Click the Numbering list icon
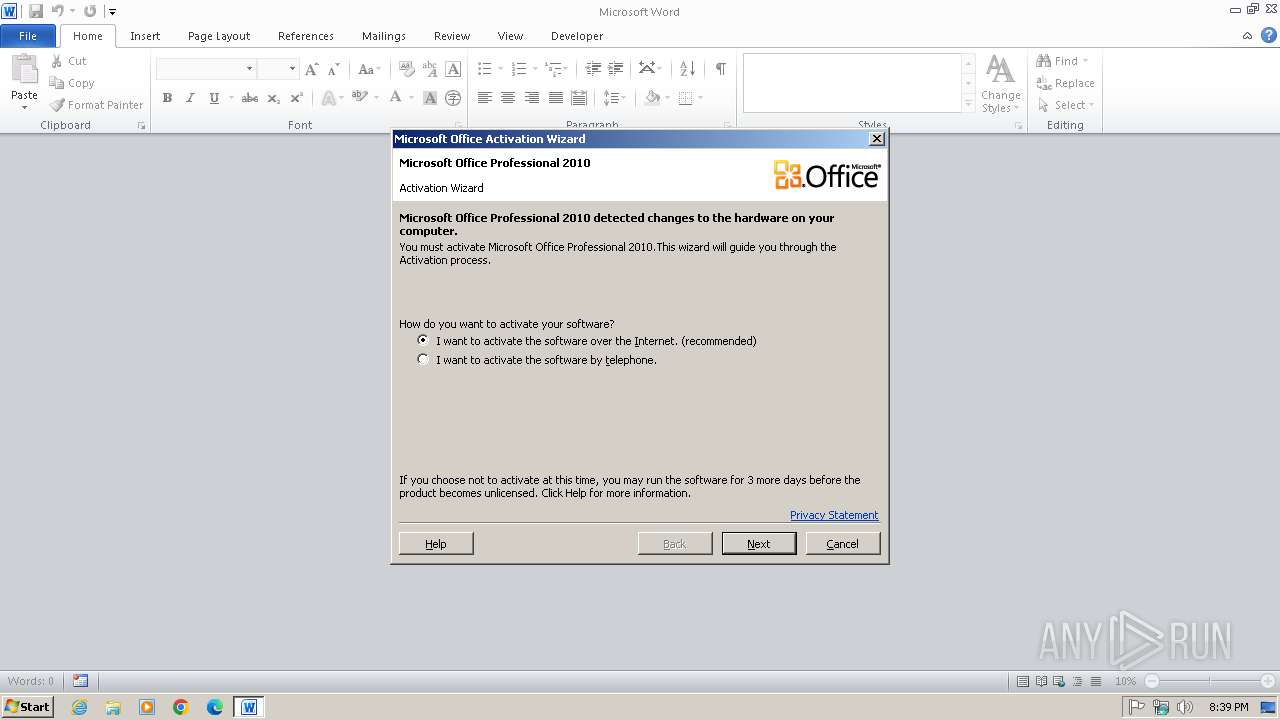This screenshot has width=1280, height=720. tap(518, 69)
